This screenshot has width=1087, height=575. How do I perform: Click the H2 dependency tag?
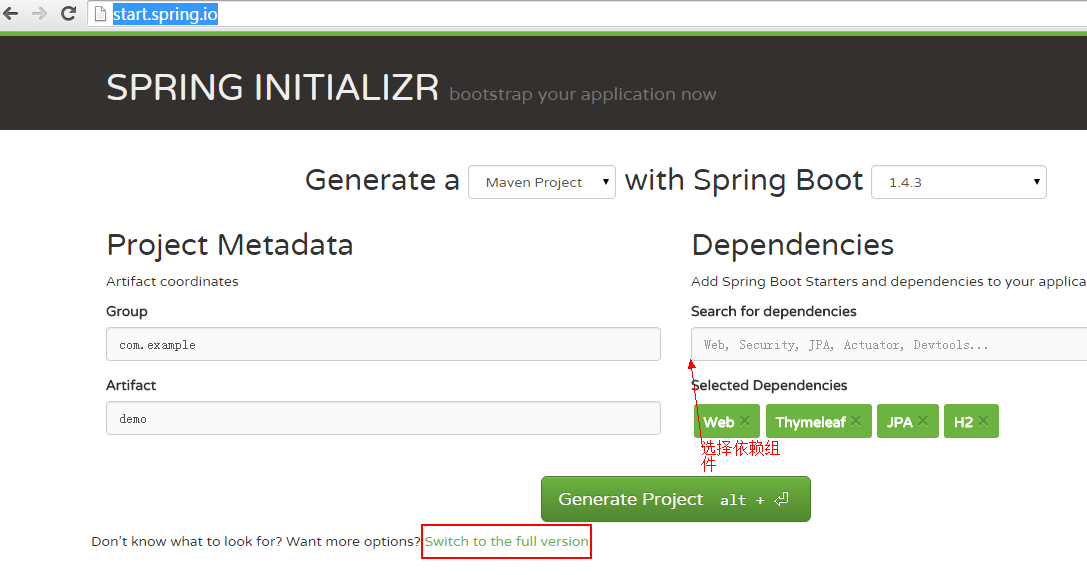pos(971,421)
